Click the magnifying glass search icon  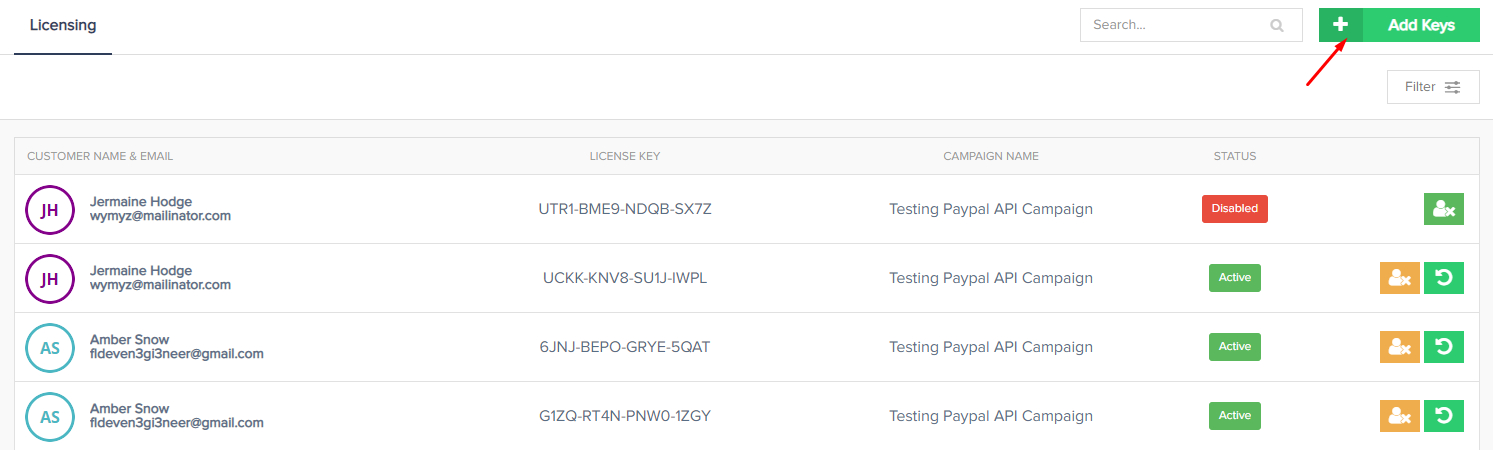(x=1276, y=26)
